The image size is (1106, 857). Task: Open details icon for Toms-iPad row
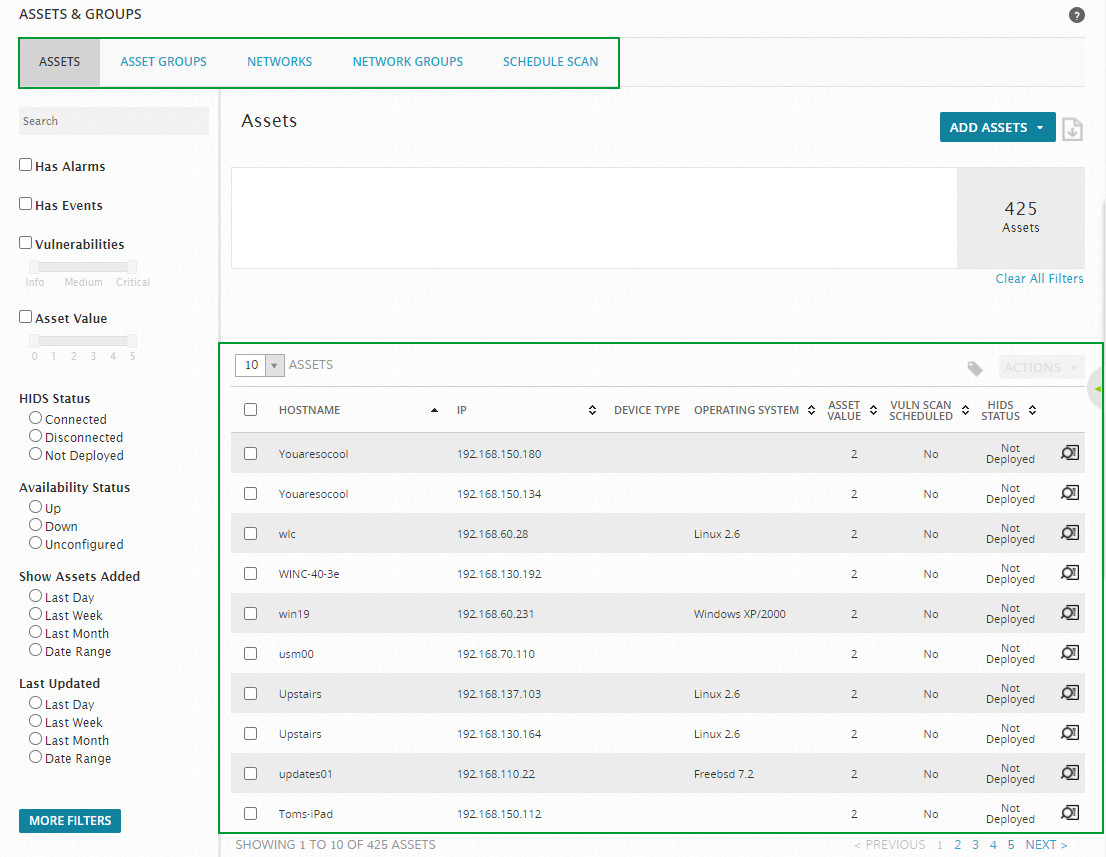1070,813
